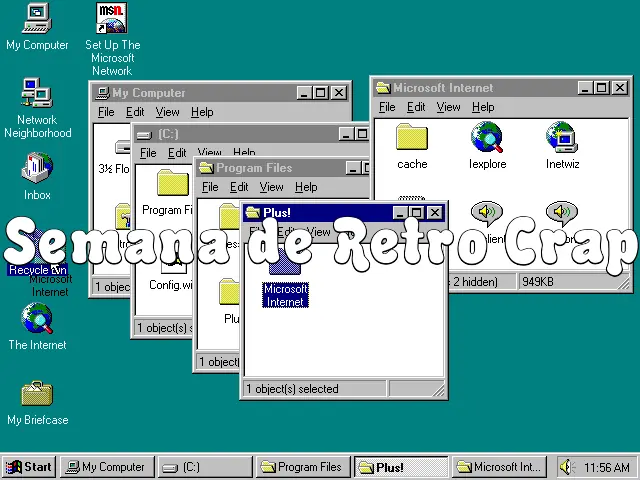Minimize the (C:) window
This screenshot has height=480, width=640.
click(x=346, y=134)
